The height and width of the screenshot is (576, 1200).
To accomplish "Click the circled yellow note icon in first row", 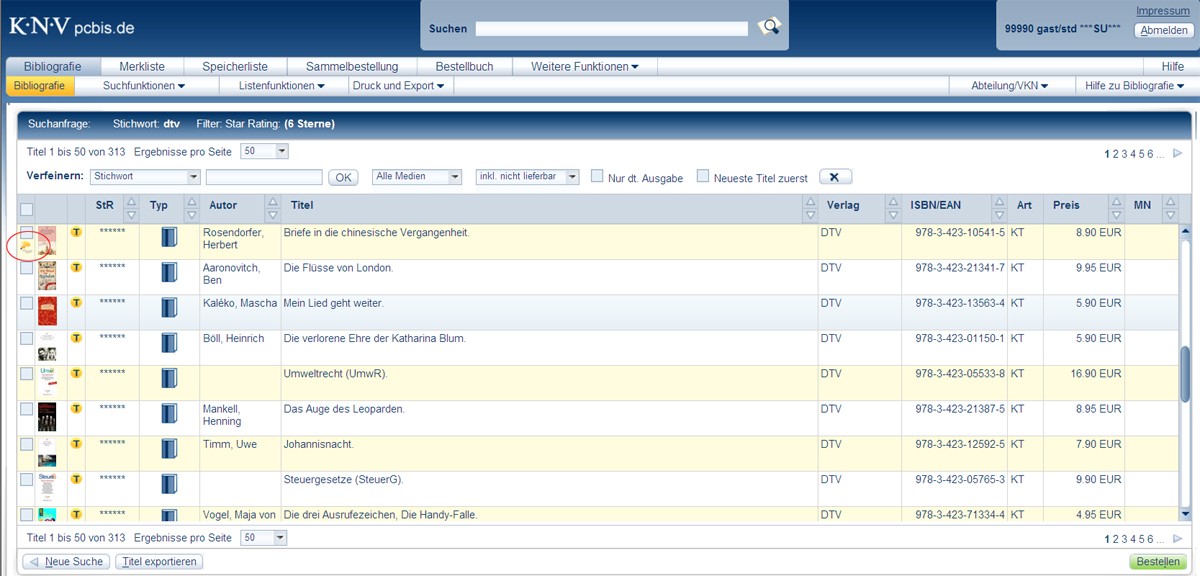I will [x=26, y=245].
